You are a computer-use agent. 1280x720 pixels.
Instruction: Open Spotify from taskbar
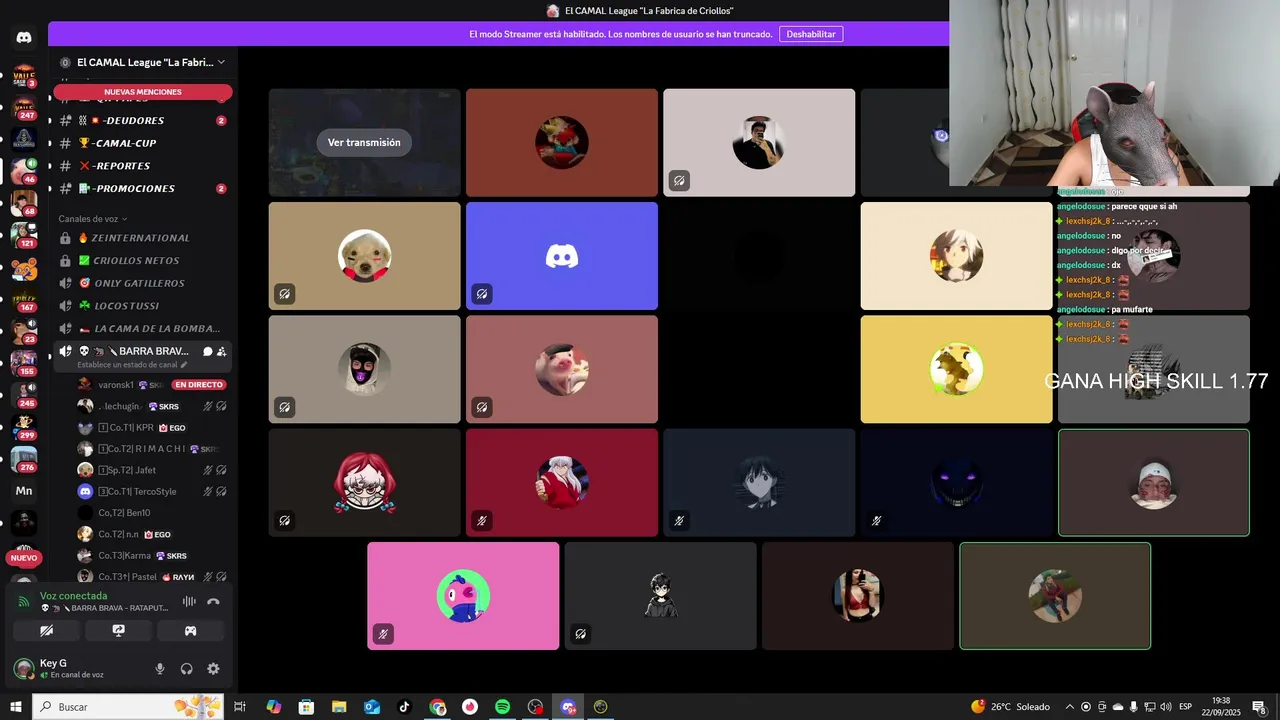503,707
